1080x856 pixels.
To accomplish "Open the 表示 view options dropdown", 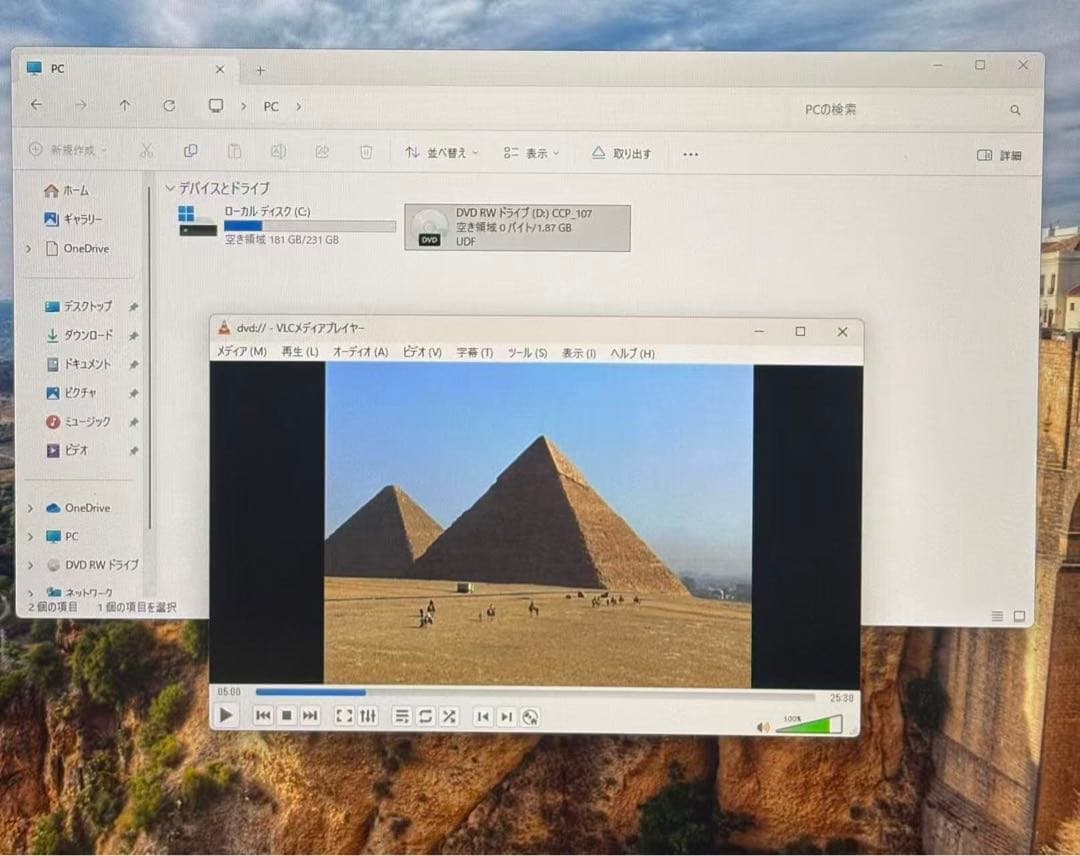I will [x=530, y=152].
